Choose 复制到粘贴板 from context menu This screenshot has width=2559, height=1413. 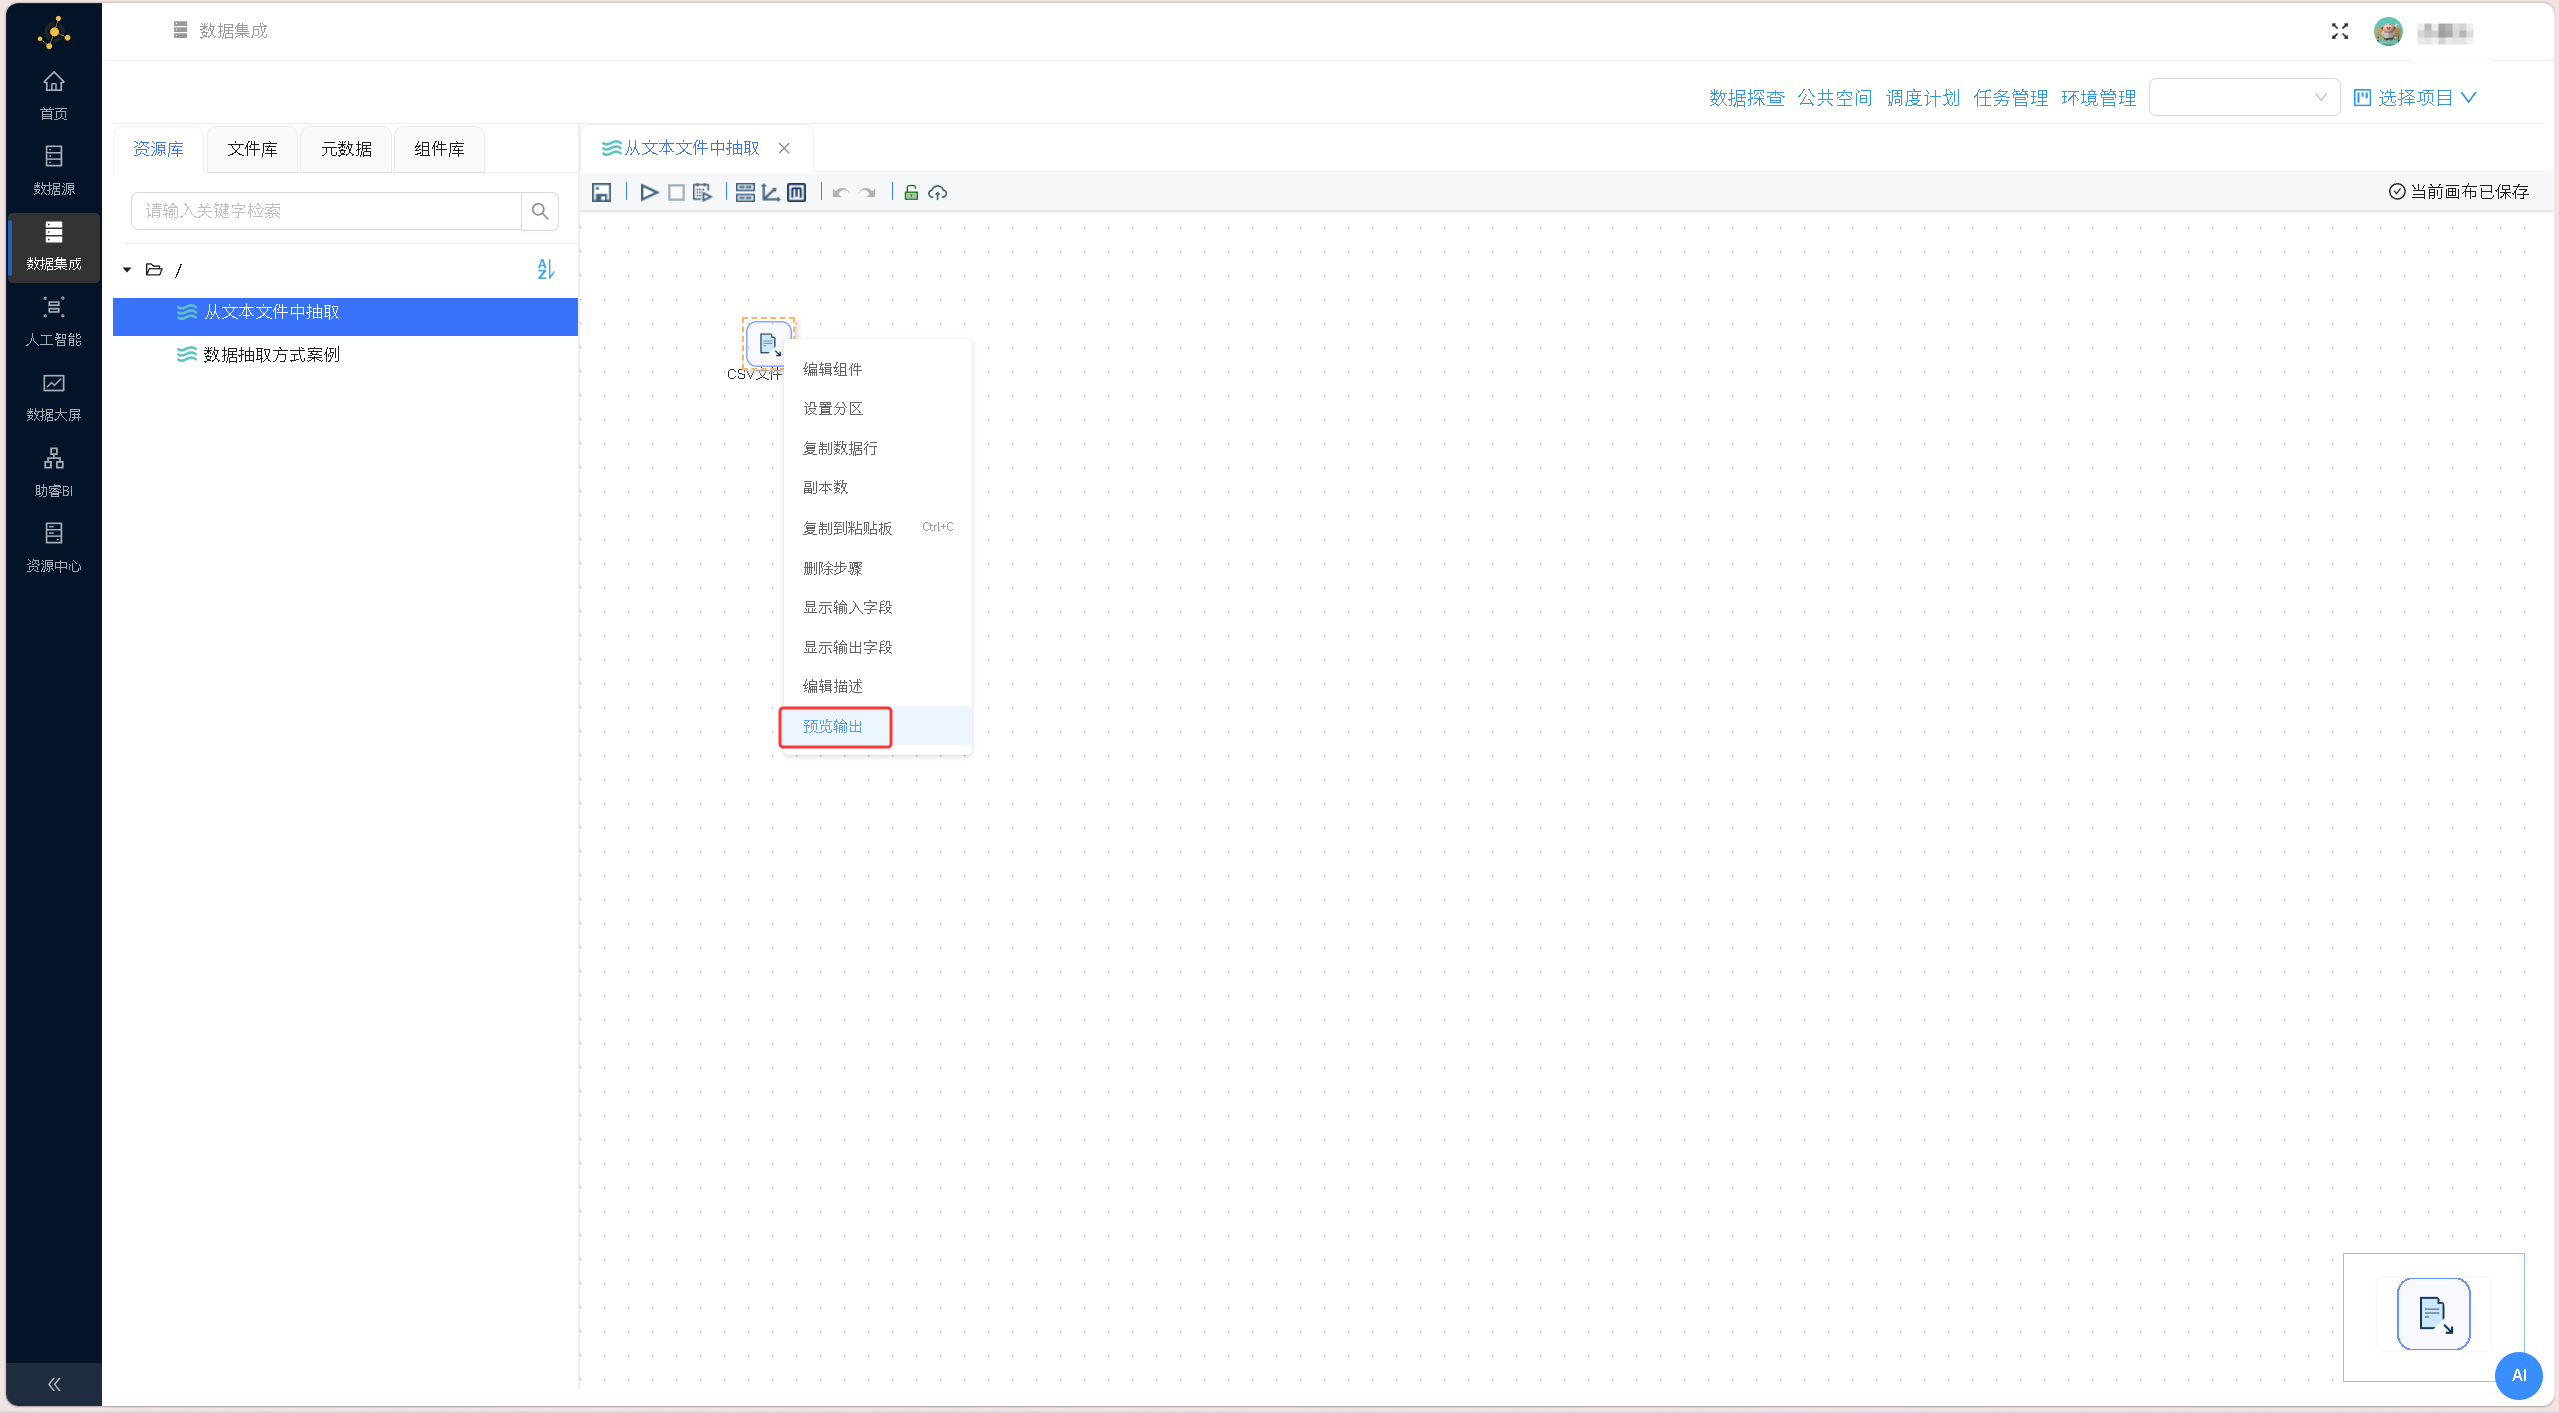877,528
